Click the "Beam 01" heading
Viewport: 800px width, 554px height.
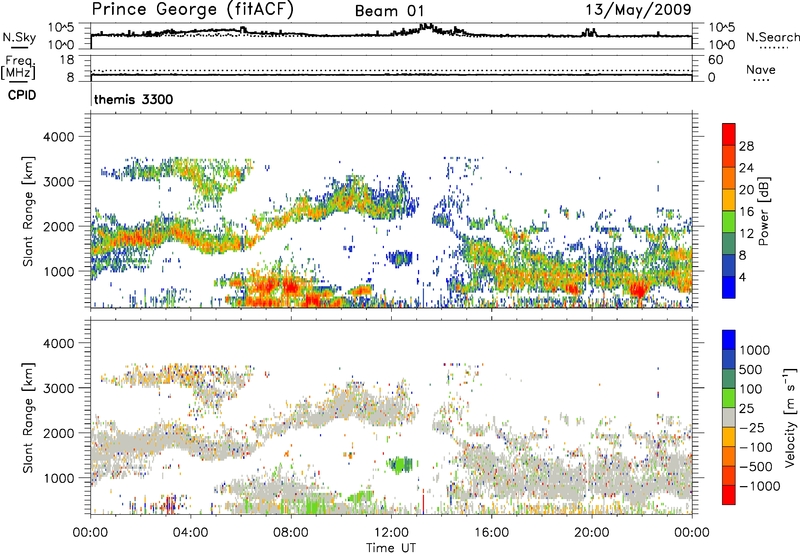[389, 11]
